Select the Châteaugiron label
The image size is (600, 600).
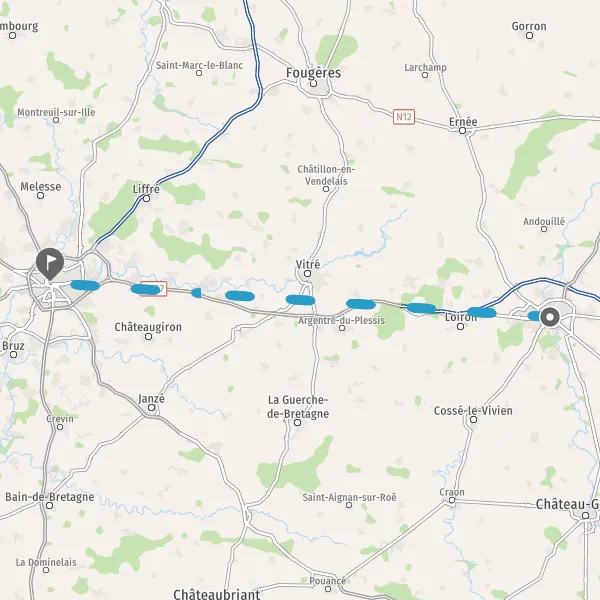[x=148, y=327]
